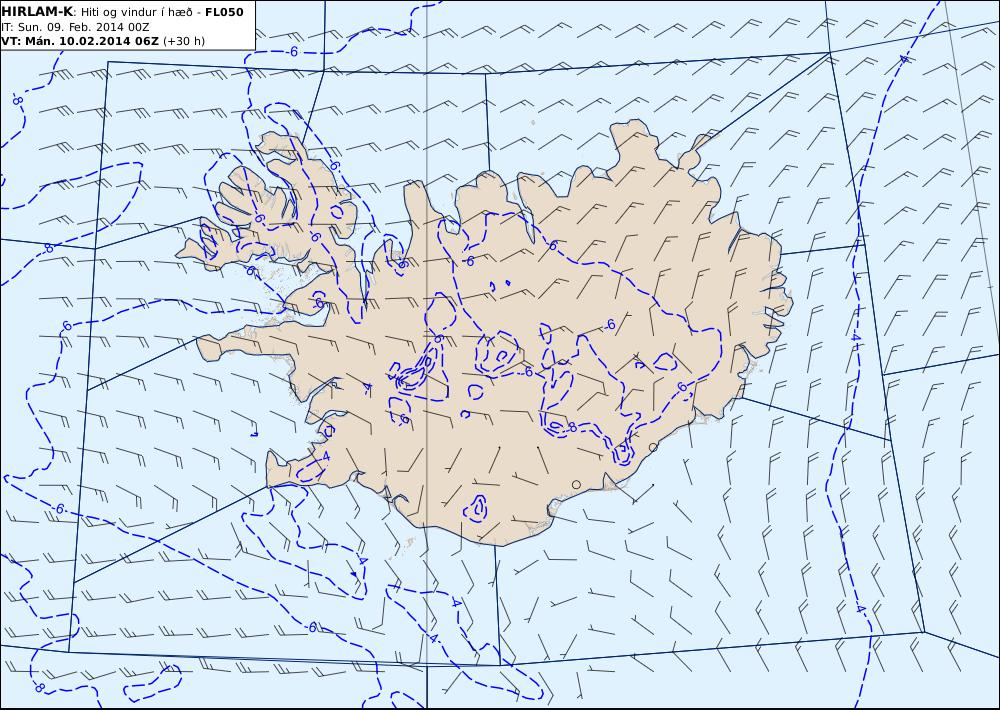Click the 'Hiti og vindur í hæð' title text
Image resolution: width=1000 pixels, height=710 pixels.
135,12
